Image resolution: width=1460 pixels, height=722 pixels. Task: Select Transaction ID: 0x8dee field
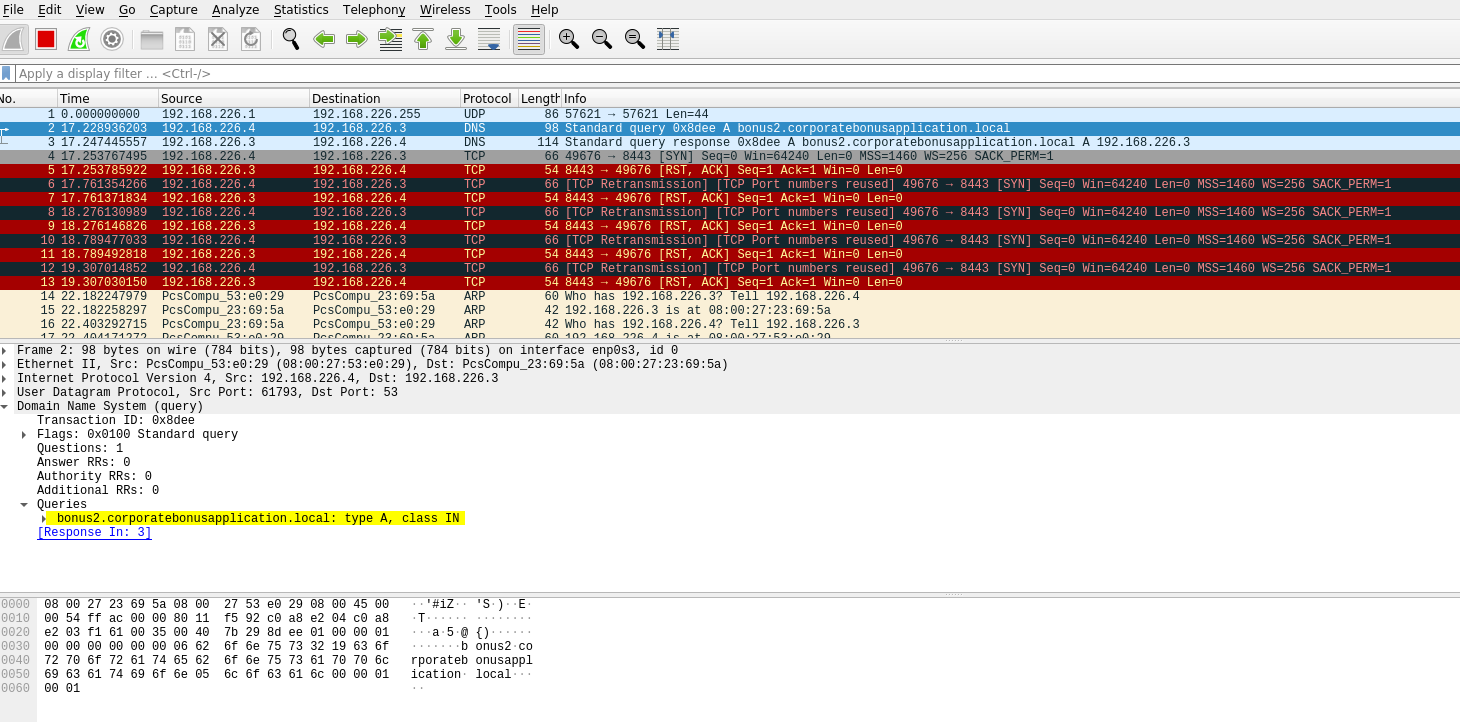pyautogui.click(x=116, y=421)
